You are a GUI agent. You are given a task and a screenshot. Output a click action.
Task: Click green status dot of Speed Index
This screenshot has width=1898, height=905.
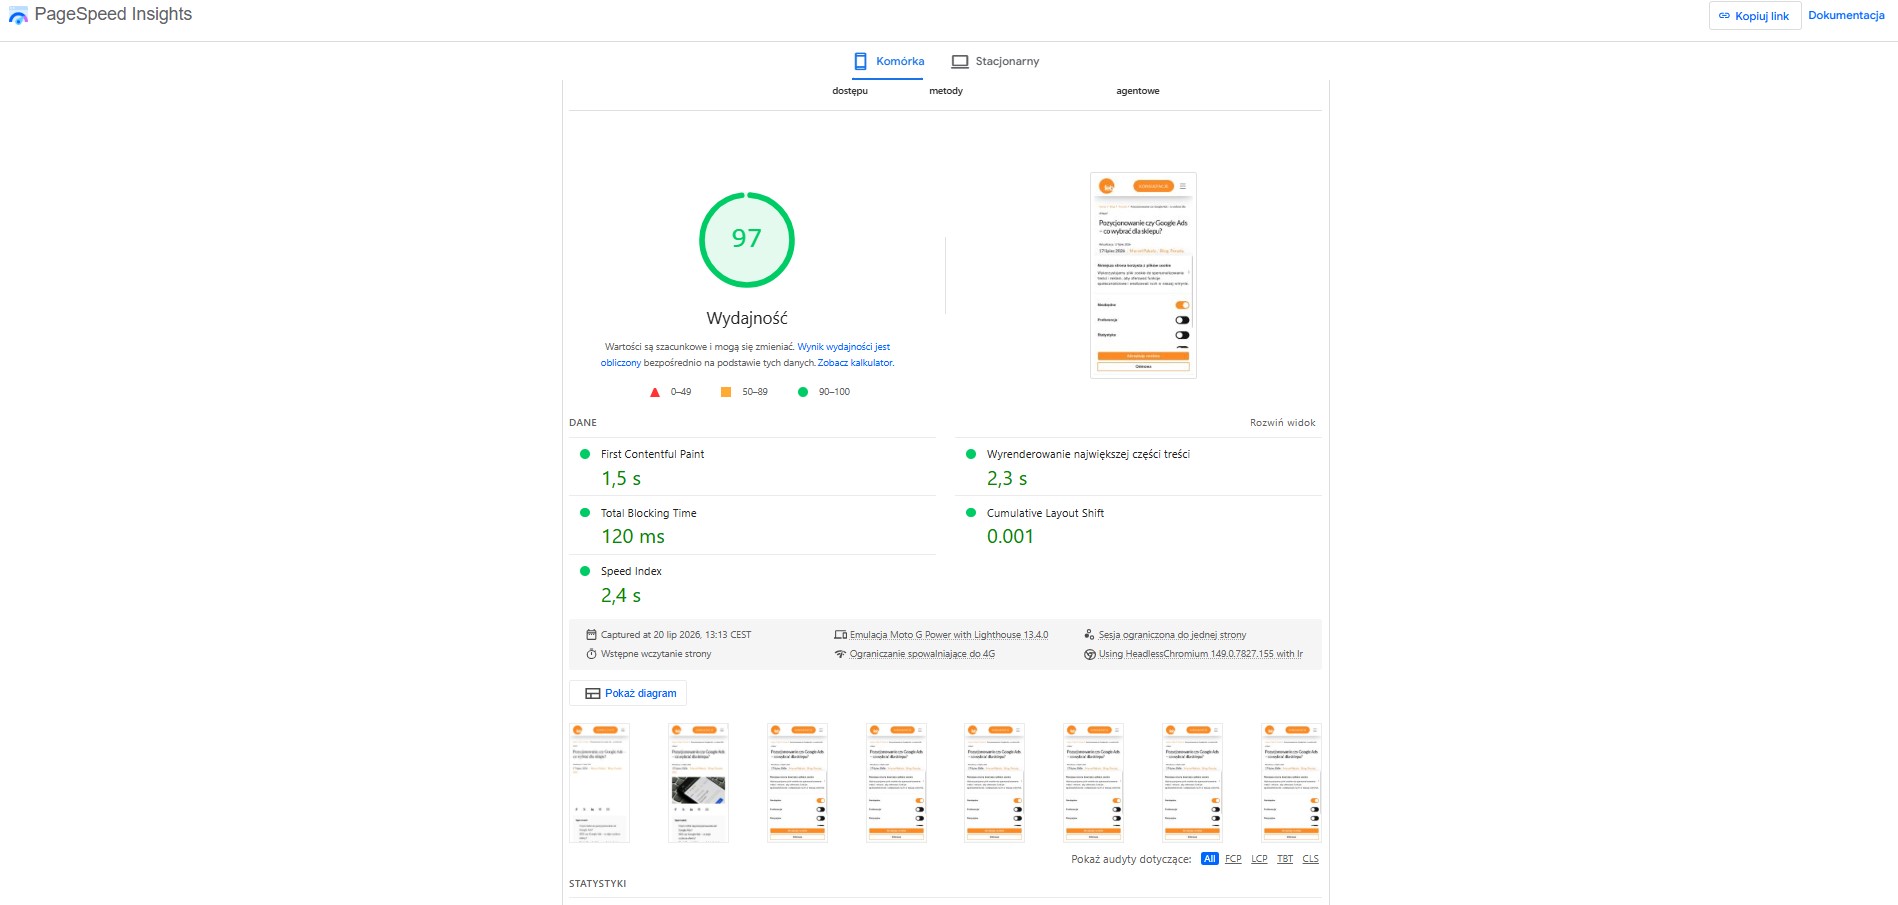click(585, 571)
